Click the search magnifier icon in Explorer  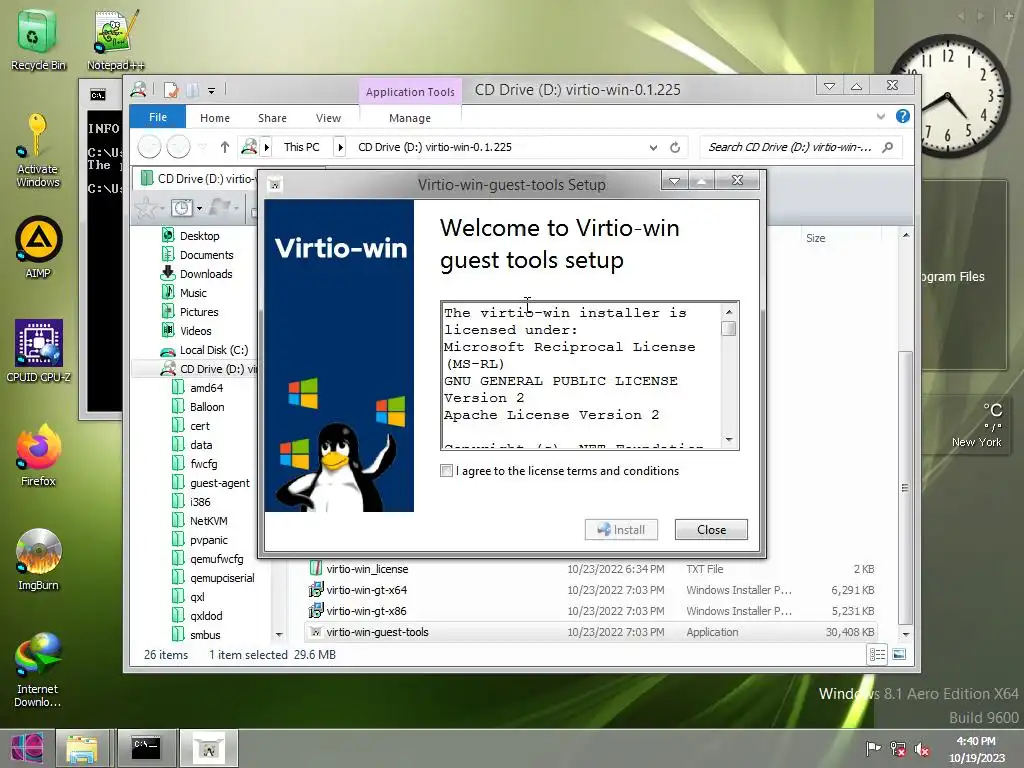click(888, 148)
